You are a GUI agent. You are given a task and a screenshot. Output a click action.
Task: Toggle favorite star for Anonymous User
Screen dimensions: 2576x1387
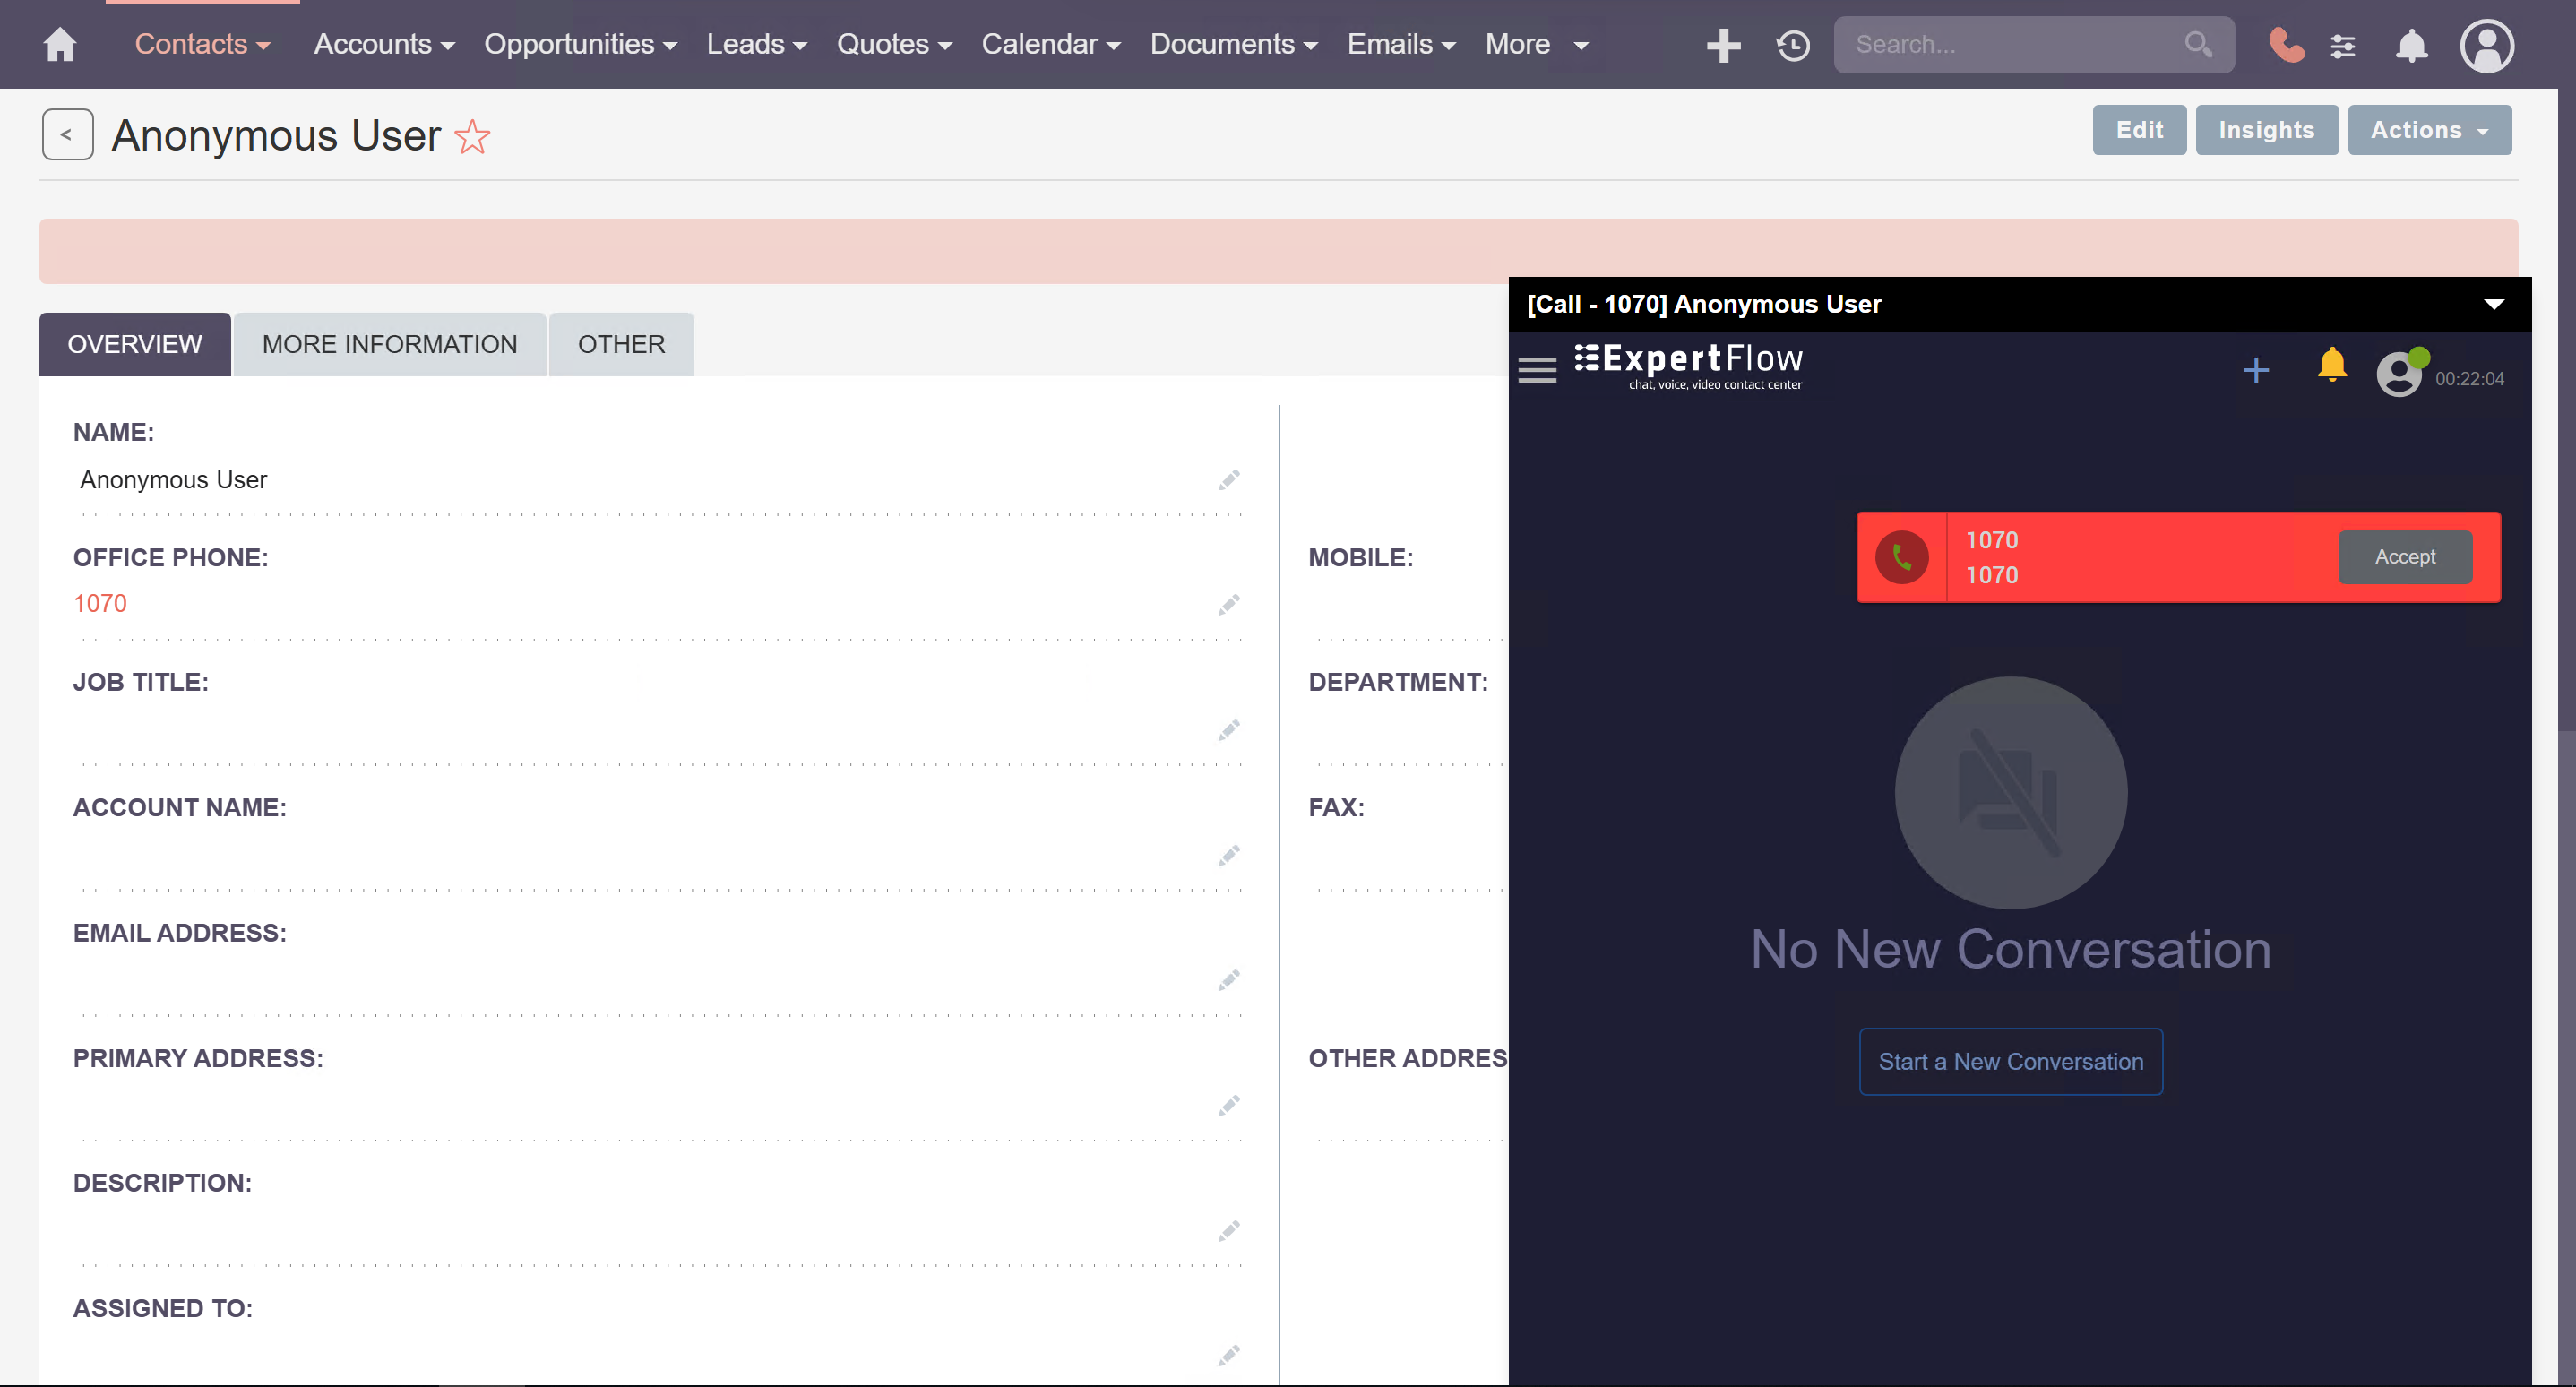tap(472, 137)
